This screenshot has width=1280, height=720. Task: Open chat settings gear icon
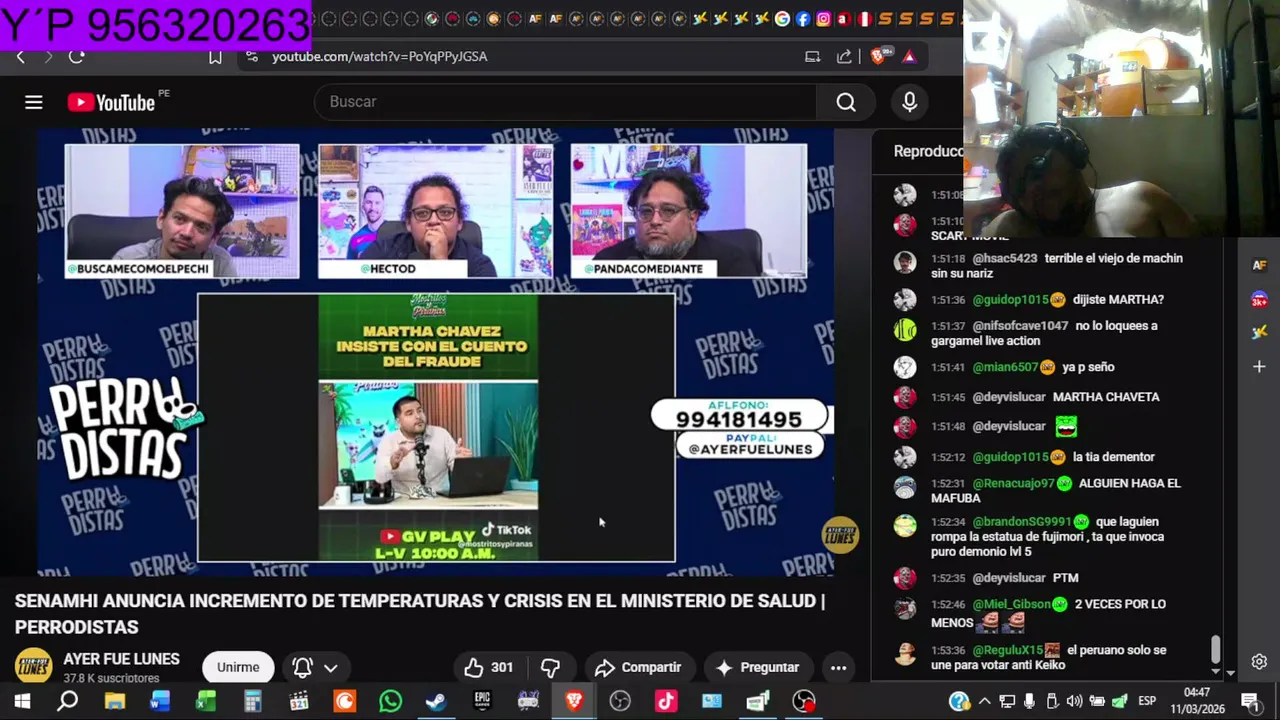coord(1259,662)
